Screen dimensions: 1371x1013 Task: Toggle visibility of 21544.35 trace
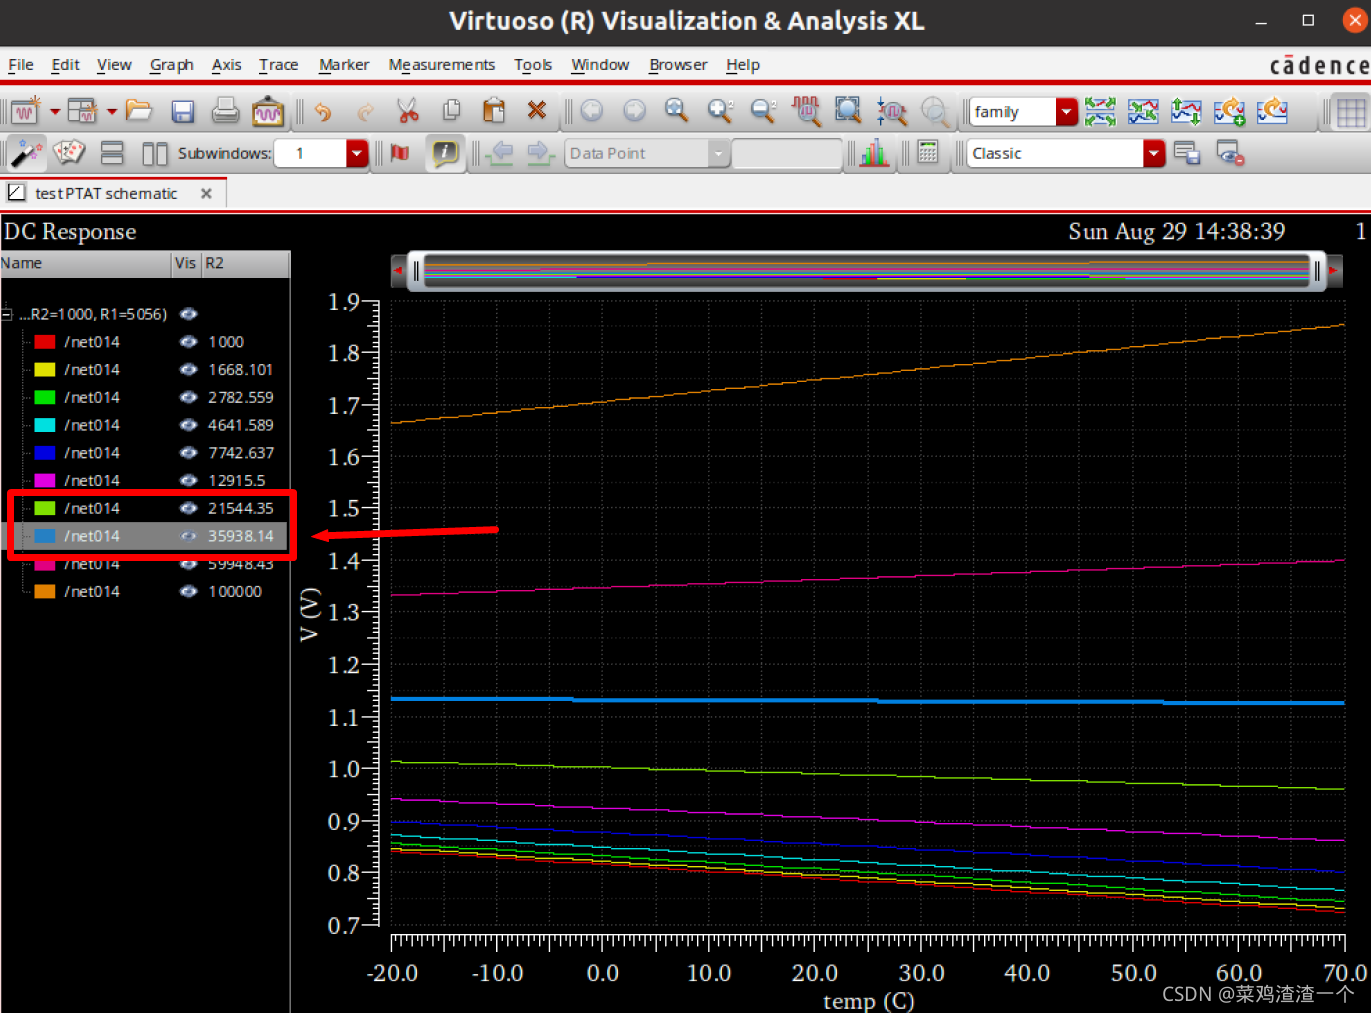click(188, 508)
